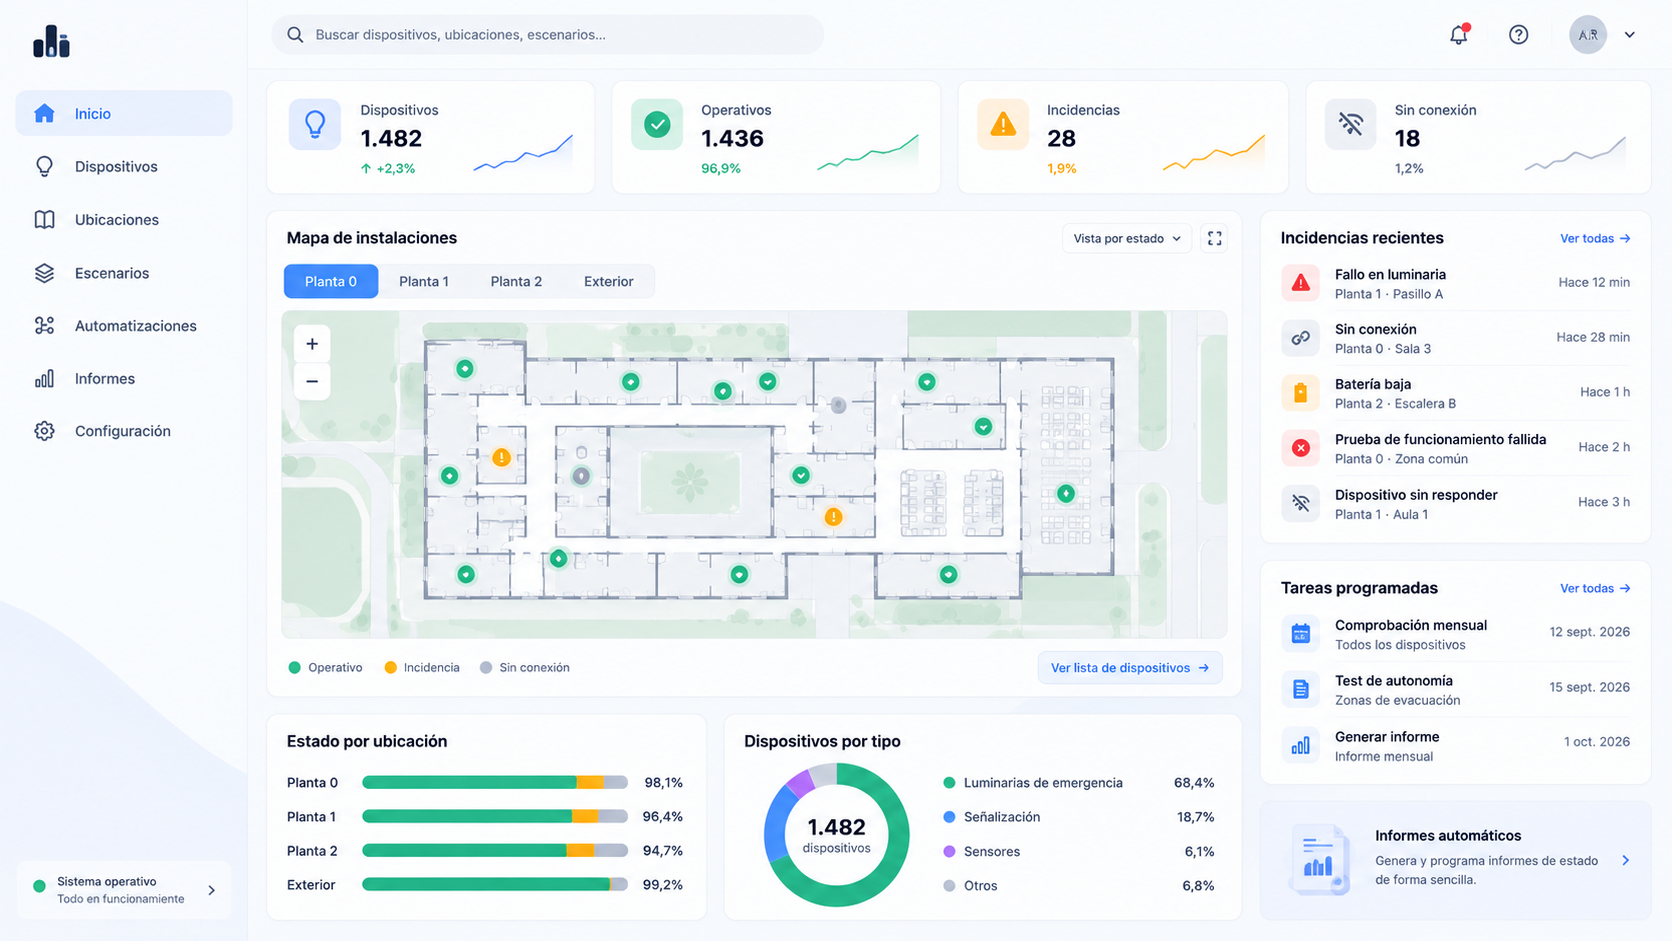Select the Planta 0 tab
The width and height of the screenshot is (1672, 941).
331,281
